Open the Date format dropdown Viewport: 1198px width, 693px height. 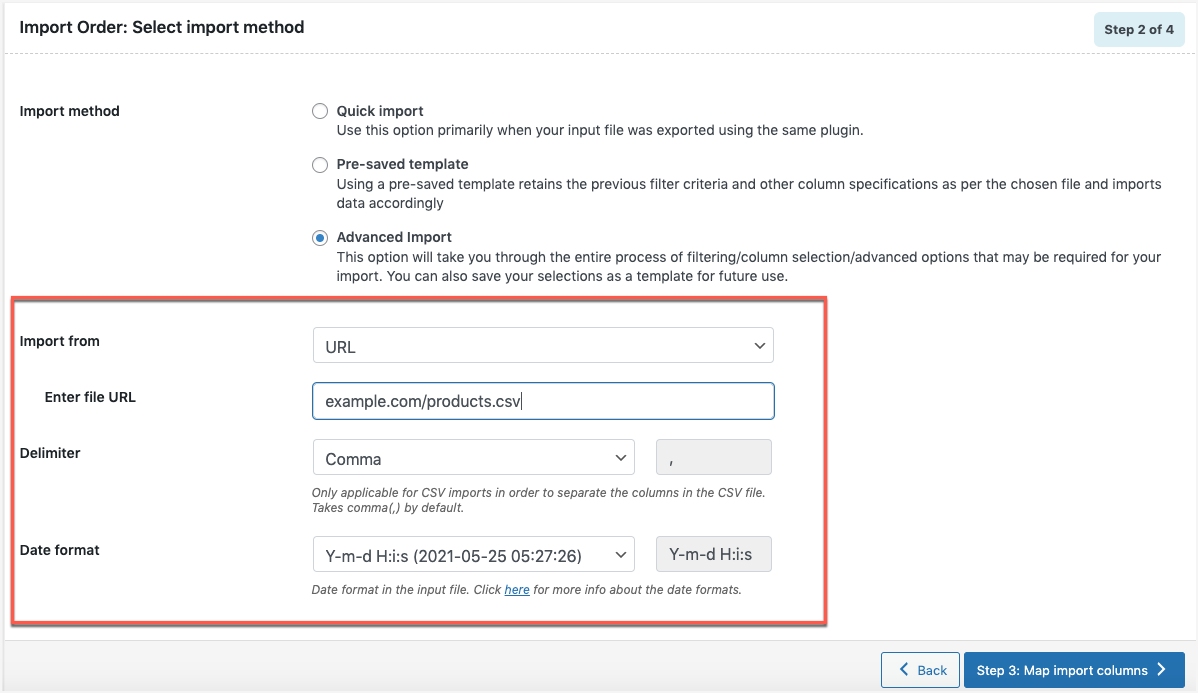click(473, 553)
